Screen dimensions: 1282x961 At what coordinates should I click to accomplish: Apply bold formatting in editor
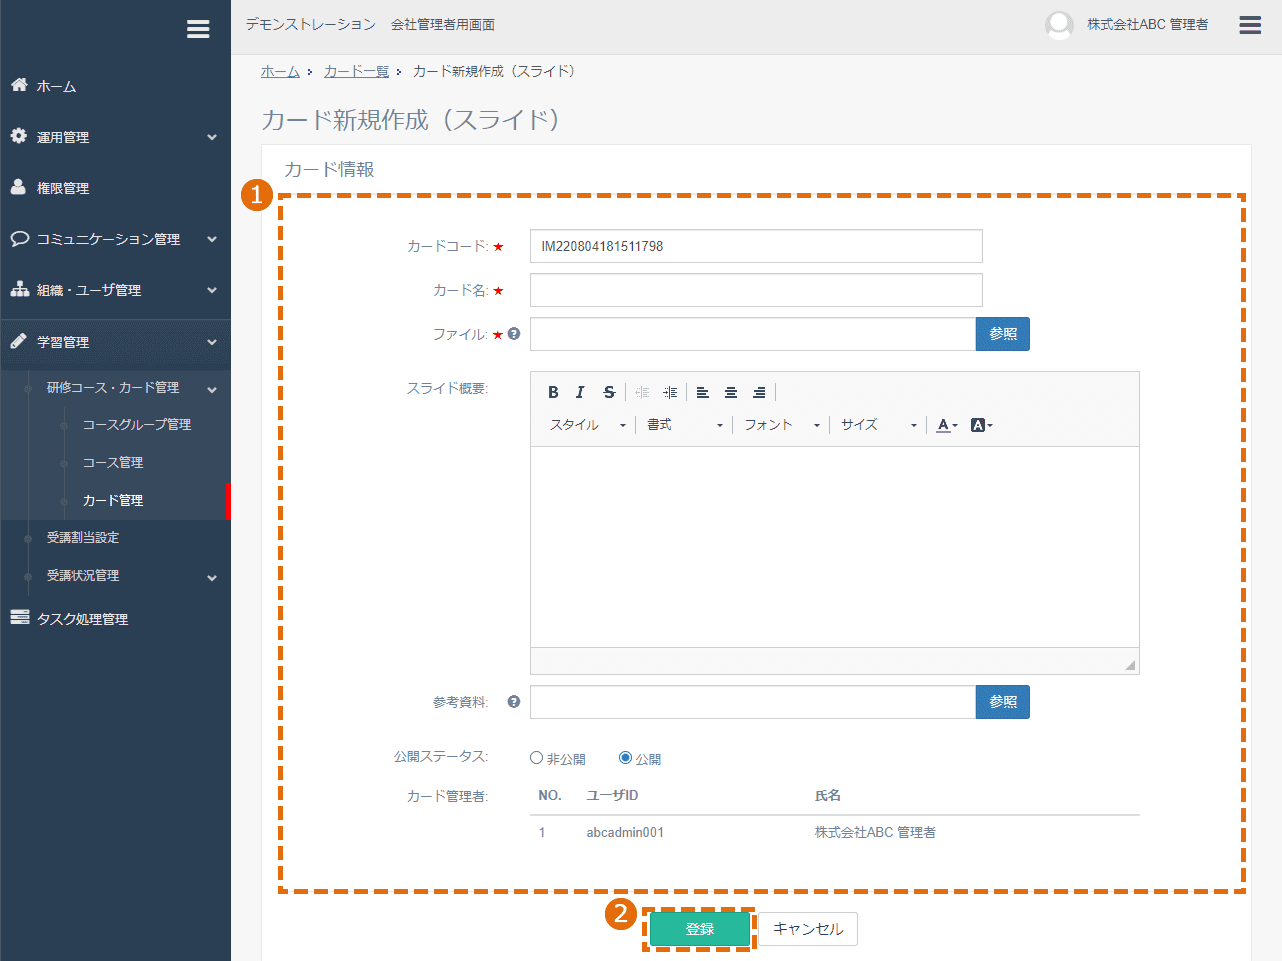click(x=553, y=392)
